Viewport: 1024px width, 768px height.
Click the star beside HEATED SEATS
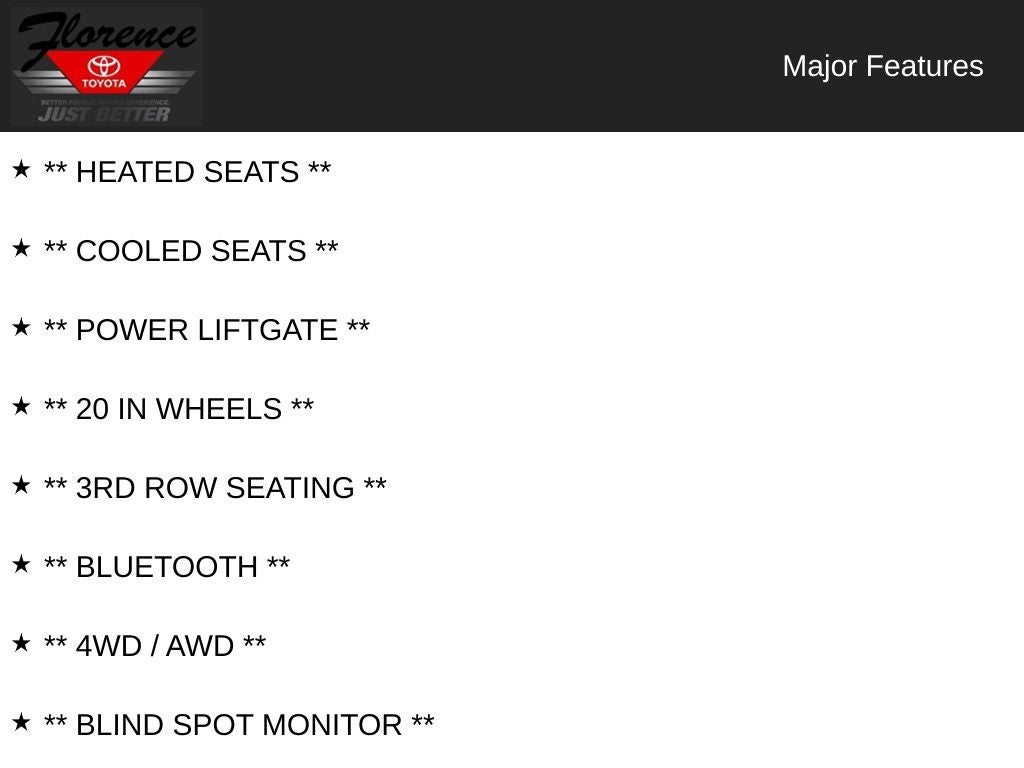pyautogui.click(x=21, y=170)
